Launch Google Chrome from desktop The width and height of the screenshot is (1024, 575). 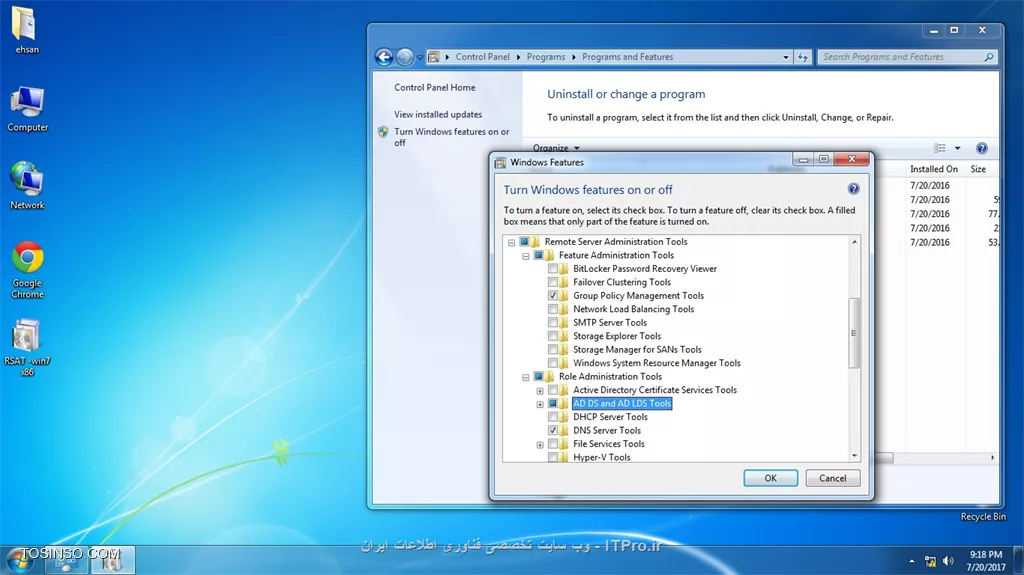[27, 270]
